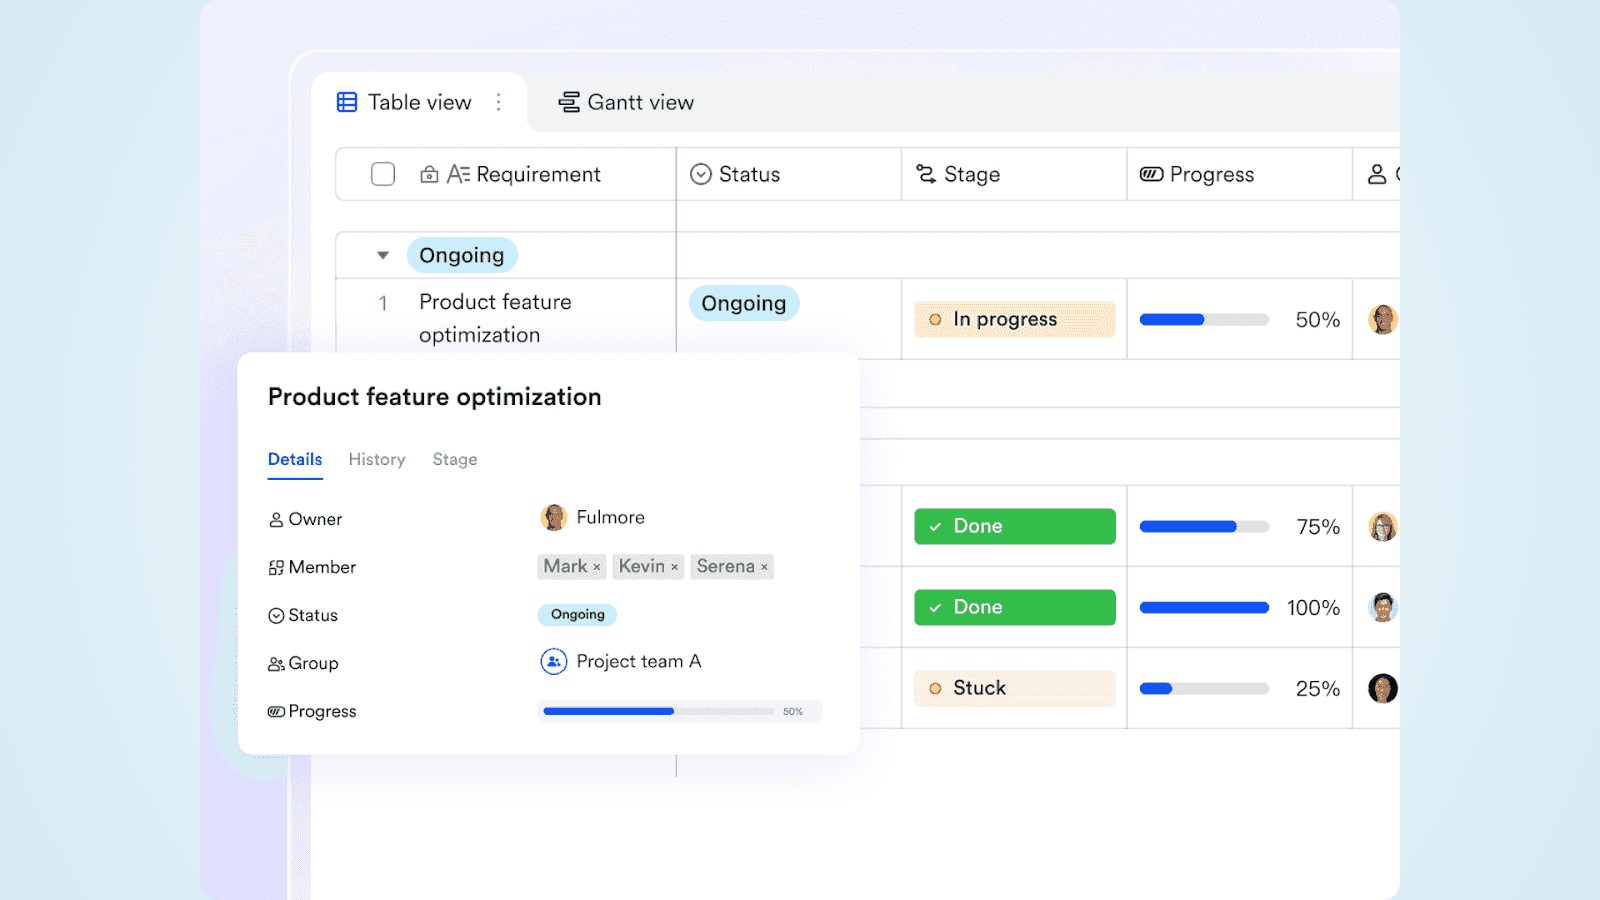Switch to the Stage tab
This screenshot has height=900, width=1600.
pos(454,459)
